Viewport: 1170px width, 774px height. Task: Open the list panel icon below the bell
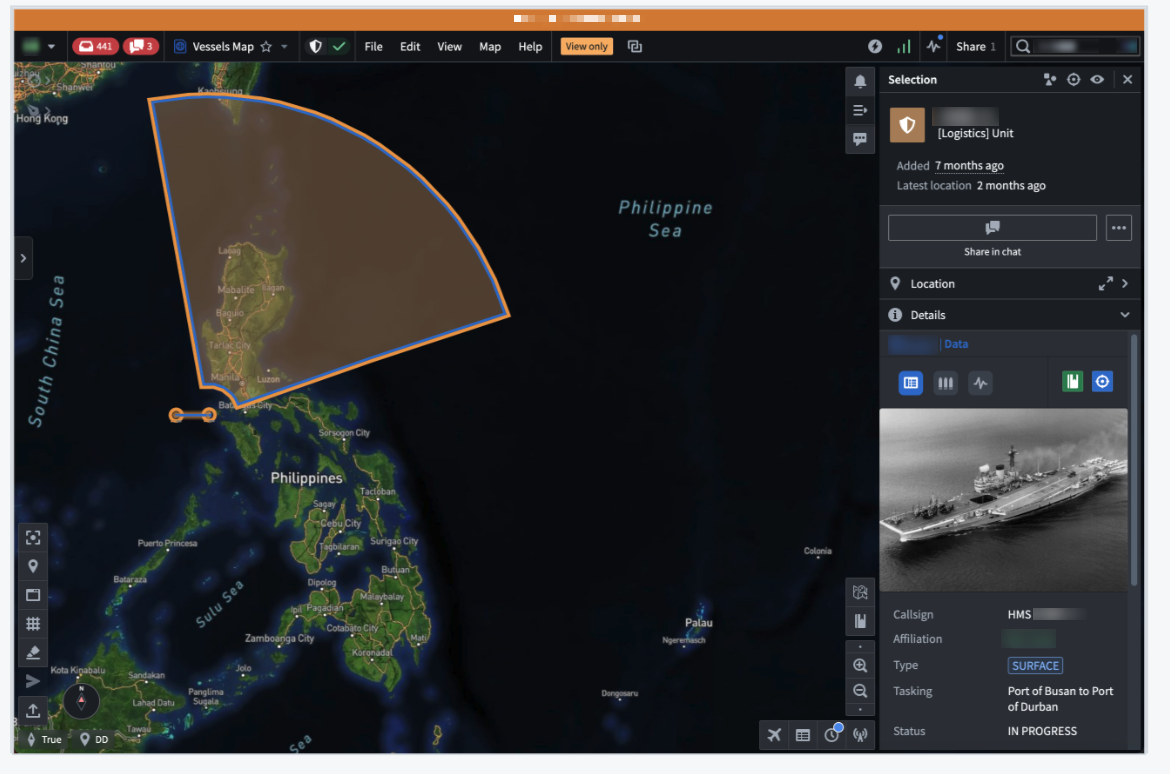pos(860,110)
